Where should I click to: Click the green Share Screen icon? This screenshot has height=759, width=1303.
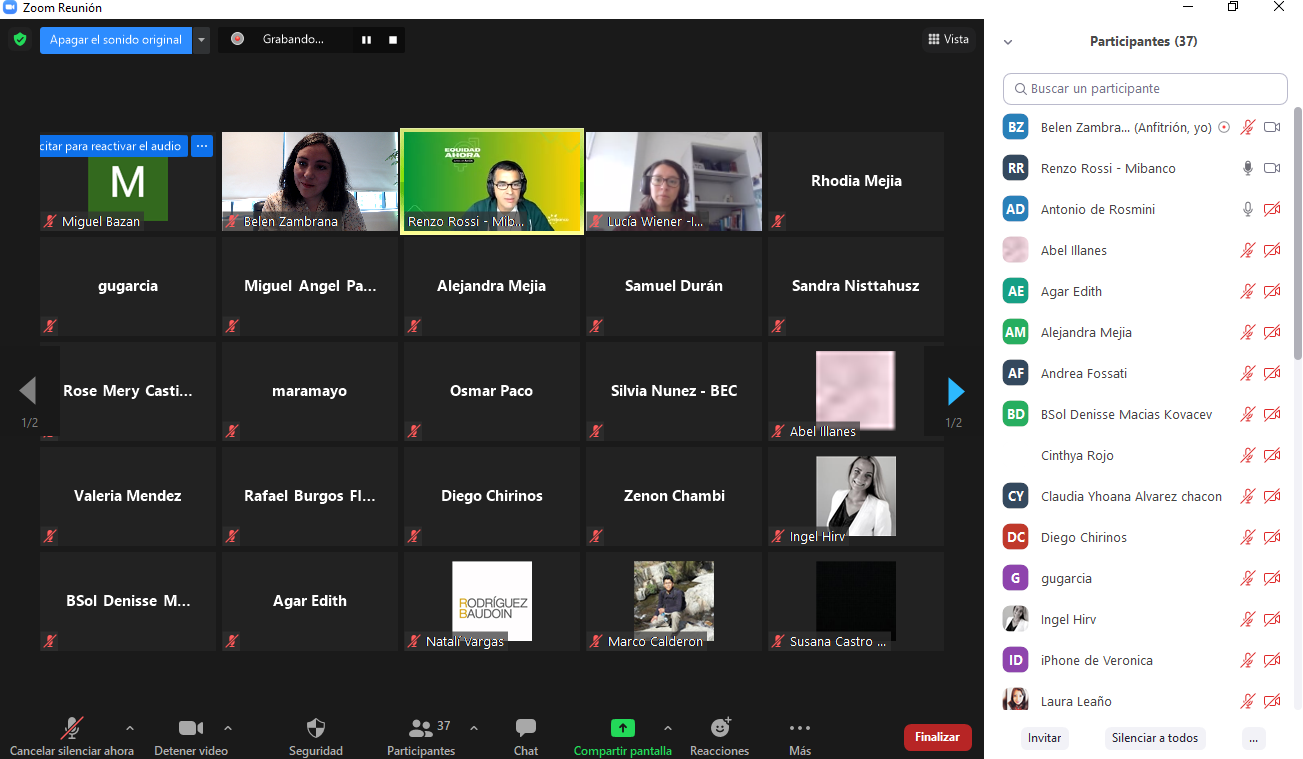point(622,728)
